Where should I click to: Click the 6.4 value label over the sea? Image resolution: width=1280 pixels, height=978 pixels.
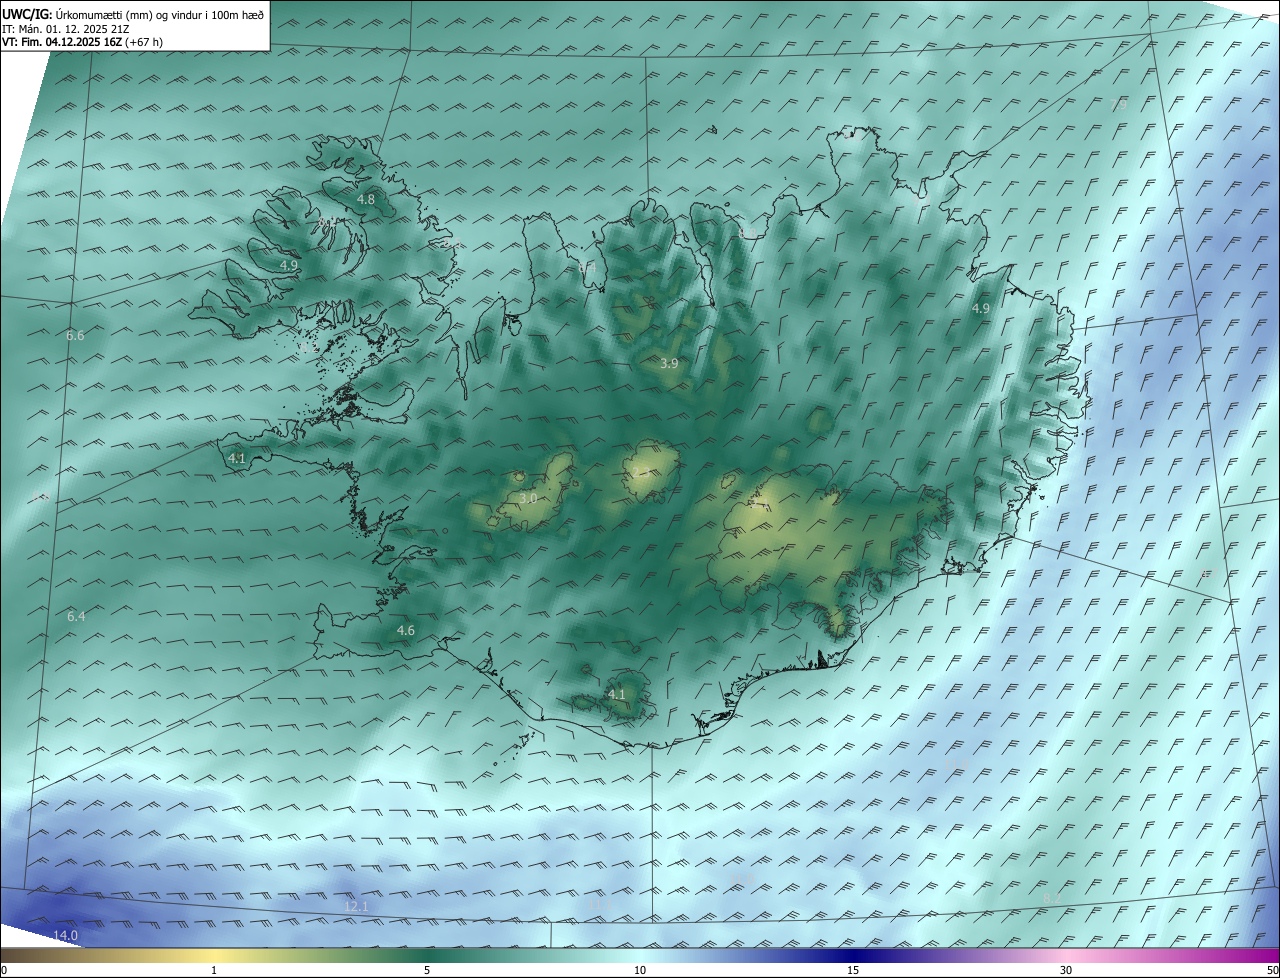[76, 617]
